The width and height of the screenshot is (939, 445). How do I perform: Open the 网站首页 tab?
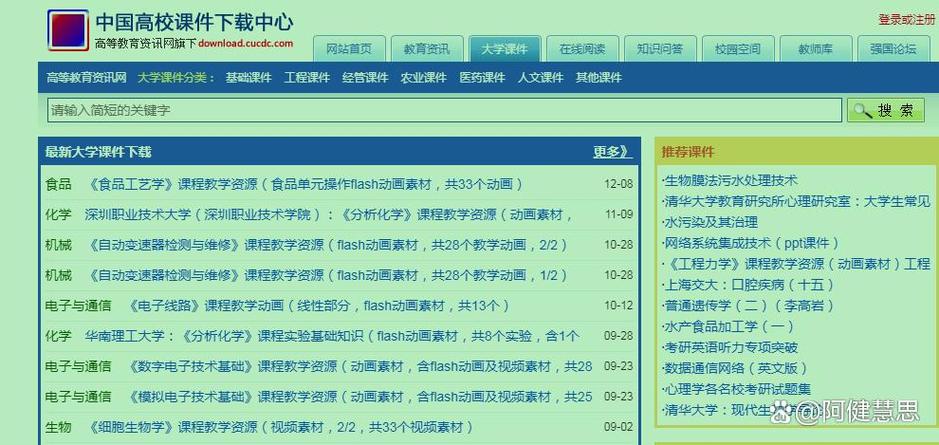coord(349,49)
